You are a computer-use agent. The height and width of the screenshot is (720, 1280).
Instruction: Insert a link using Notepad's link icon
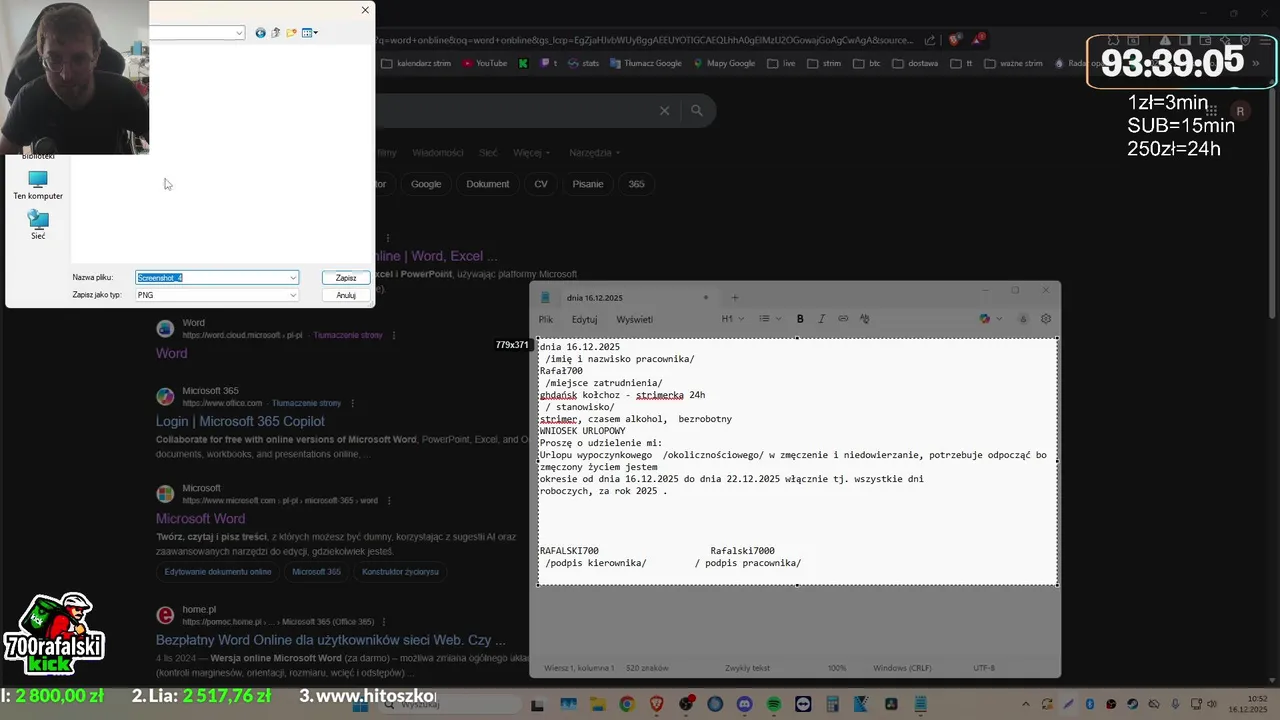843,319
